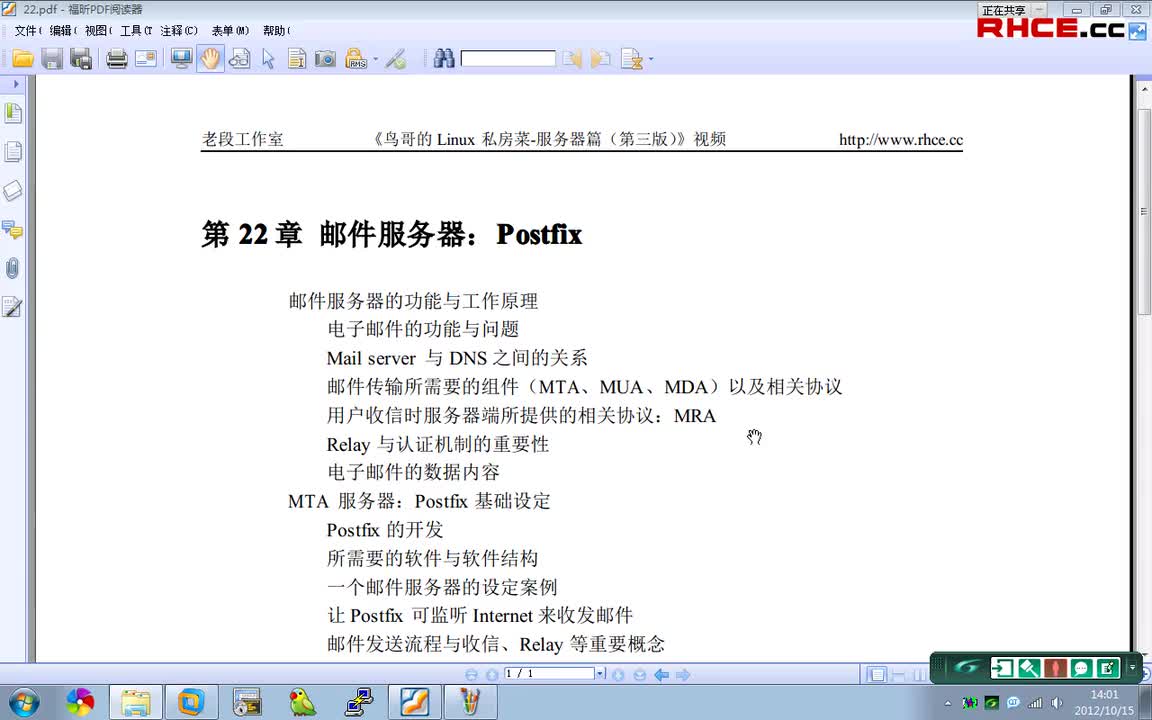The height and width of the screenshot is (720, 1152).
Task: Show hidden system tray icons
Action: (x=948, y=703)
